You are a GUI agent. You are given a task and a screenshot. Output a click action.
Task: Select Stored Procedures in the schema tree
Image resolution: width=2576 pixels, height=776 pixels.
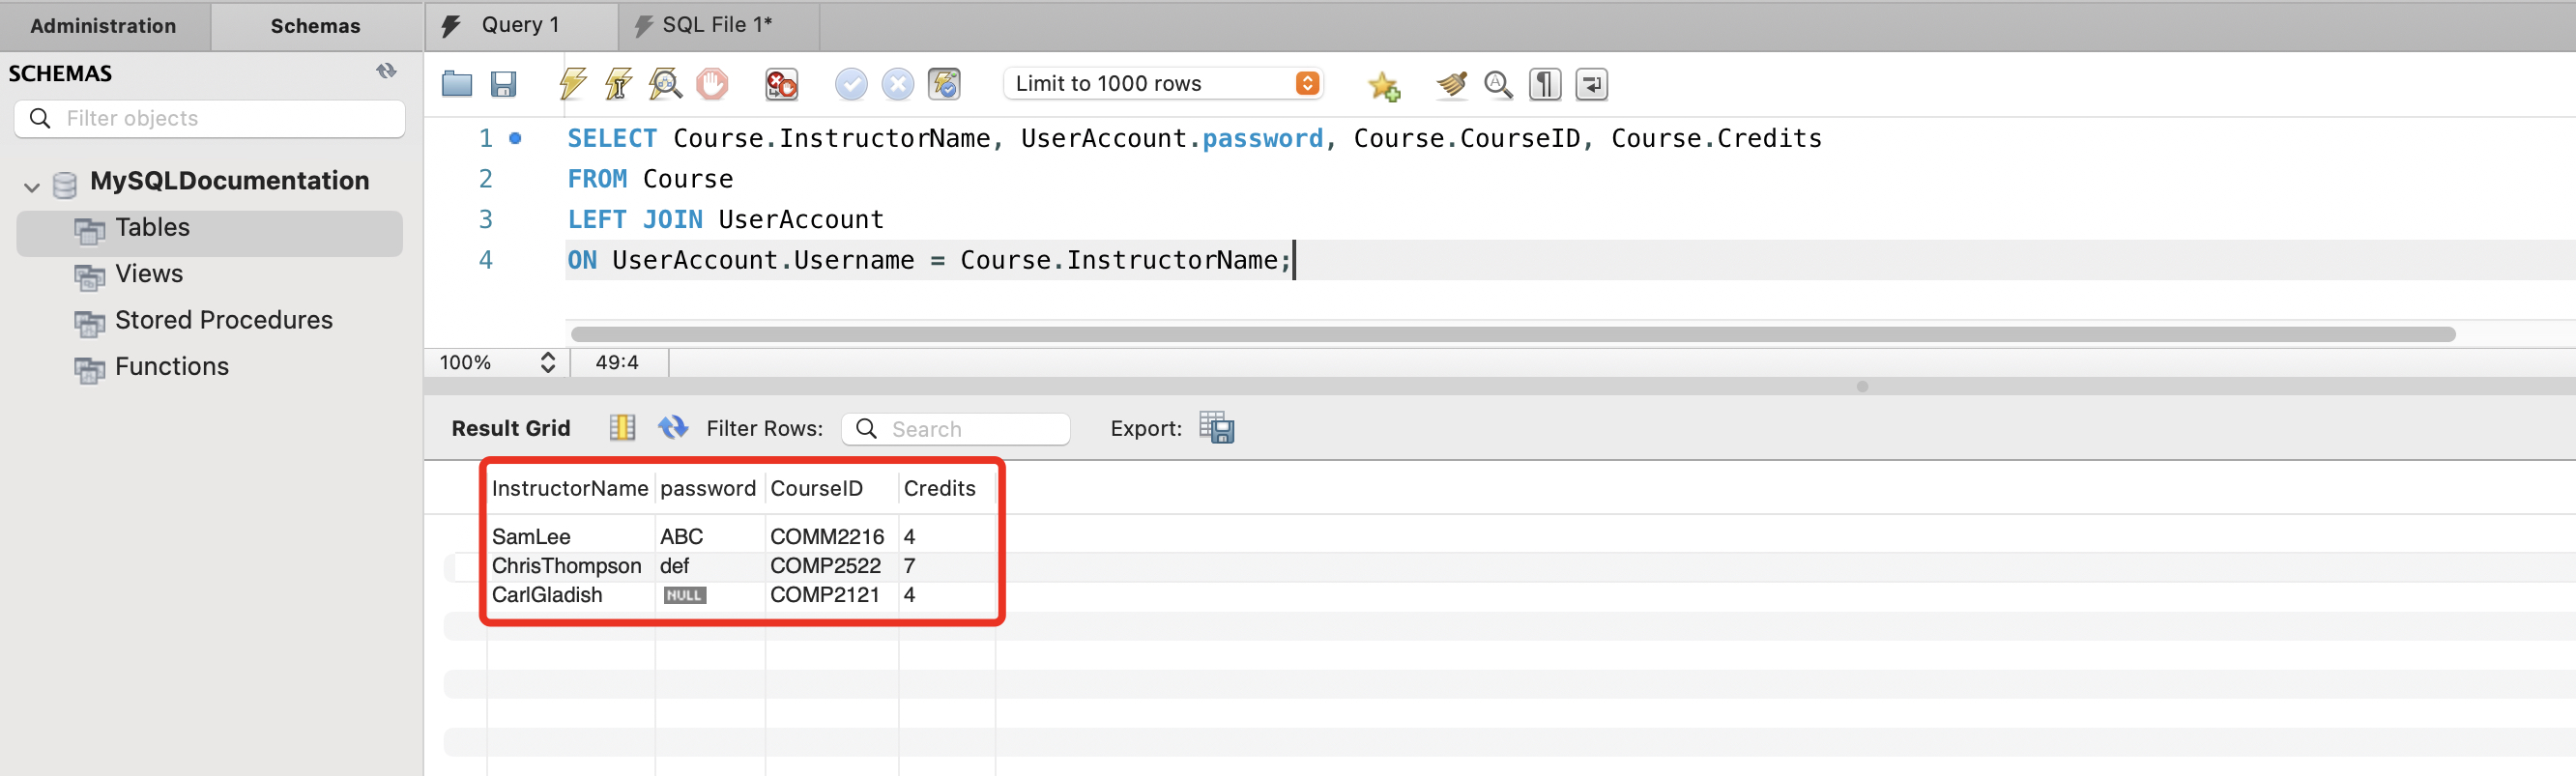click(223, 320)
